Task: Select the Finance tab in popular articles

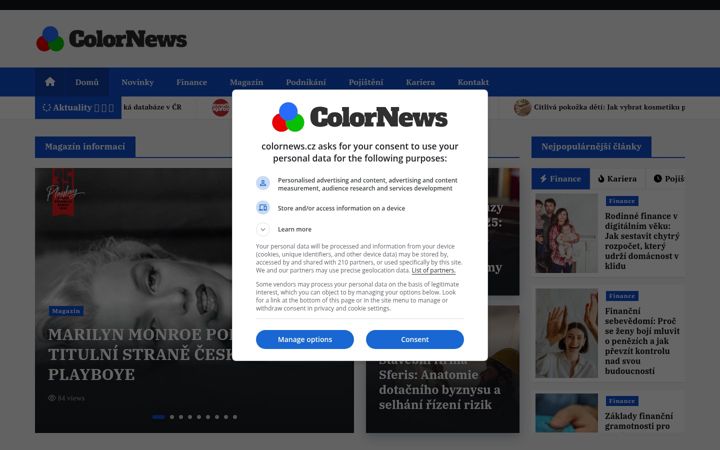Action: click(561, 179)
